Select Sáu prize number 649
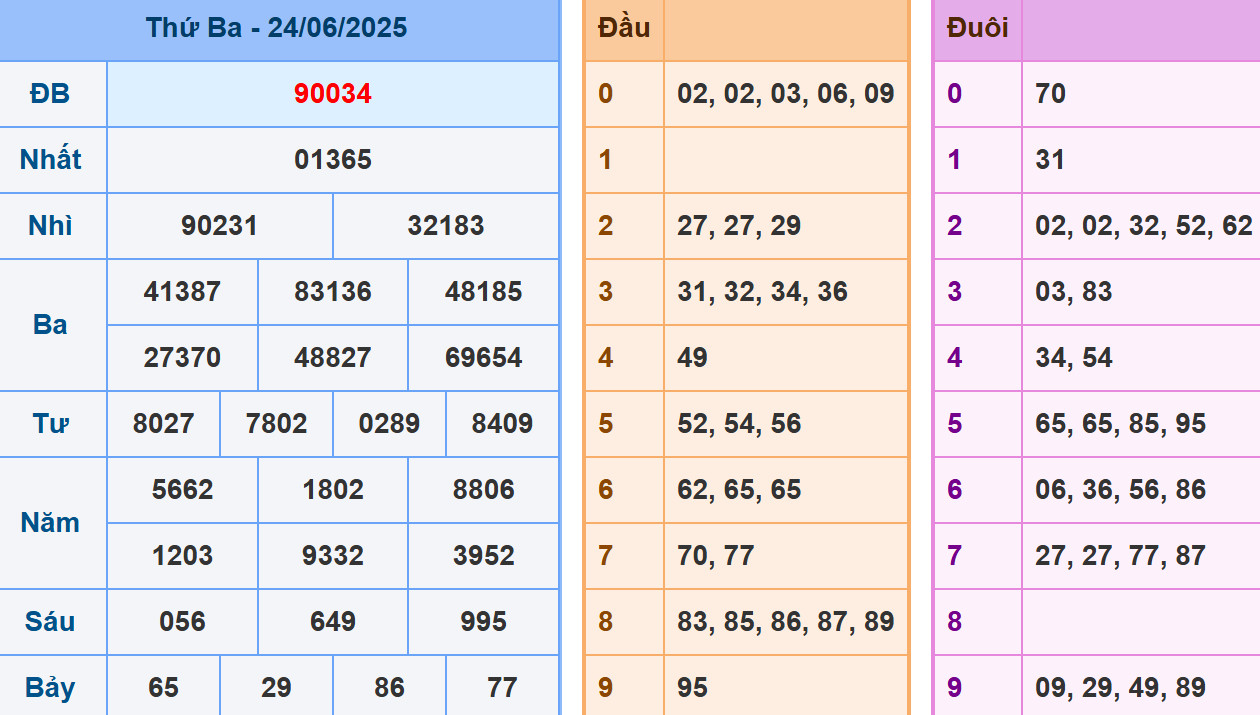 (333, 622)
